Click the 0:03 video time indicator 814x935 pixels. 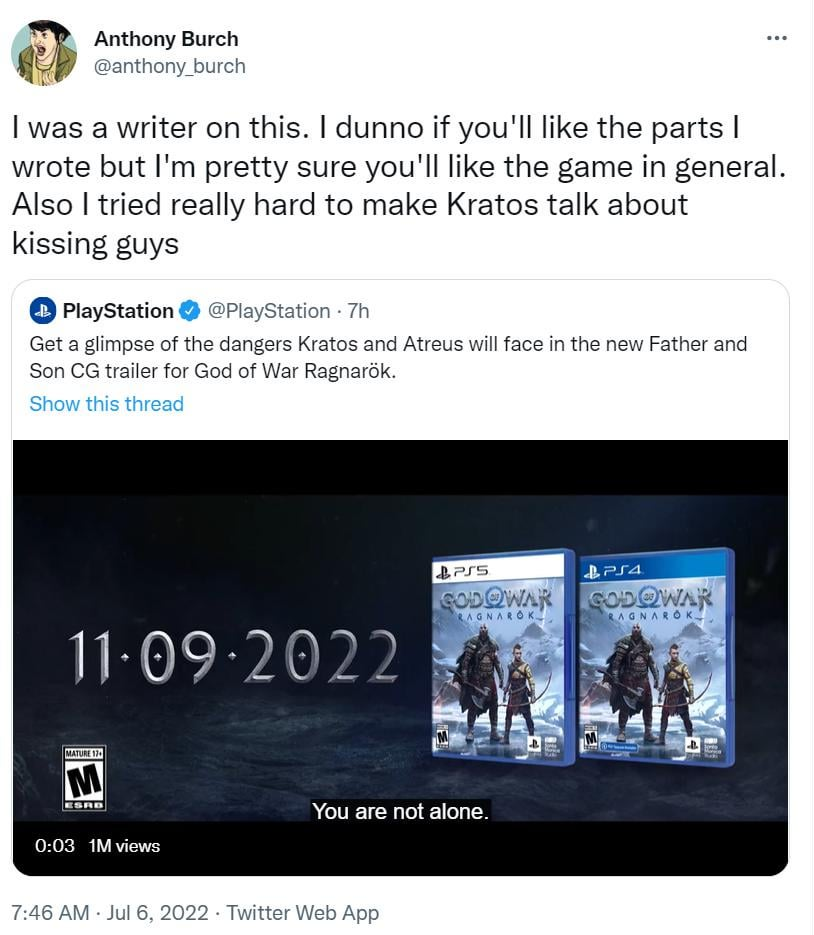(x=55, y=846)
